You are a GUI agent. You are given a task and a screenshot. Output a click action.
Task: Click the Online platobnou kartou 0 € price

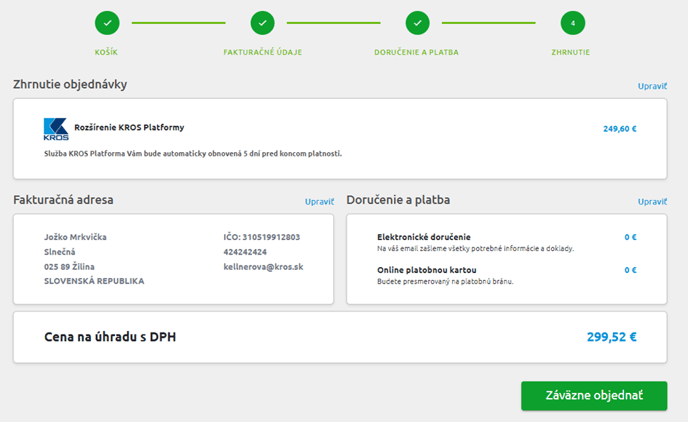(x=631, y=270)
